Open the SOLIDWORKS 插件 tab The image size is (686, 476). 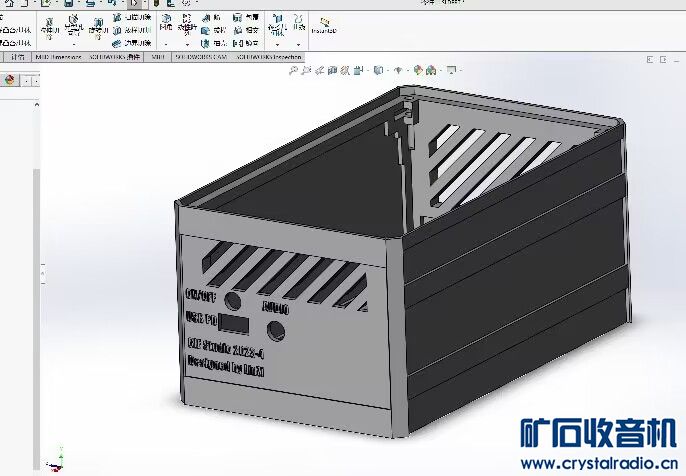pyautogui.click(x=114, y=57)
